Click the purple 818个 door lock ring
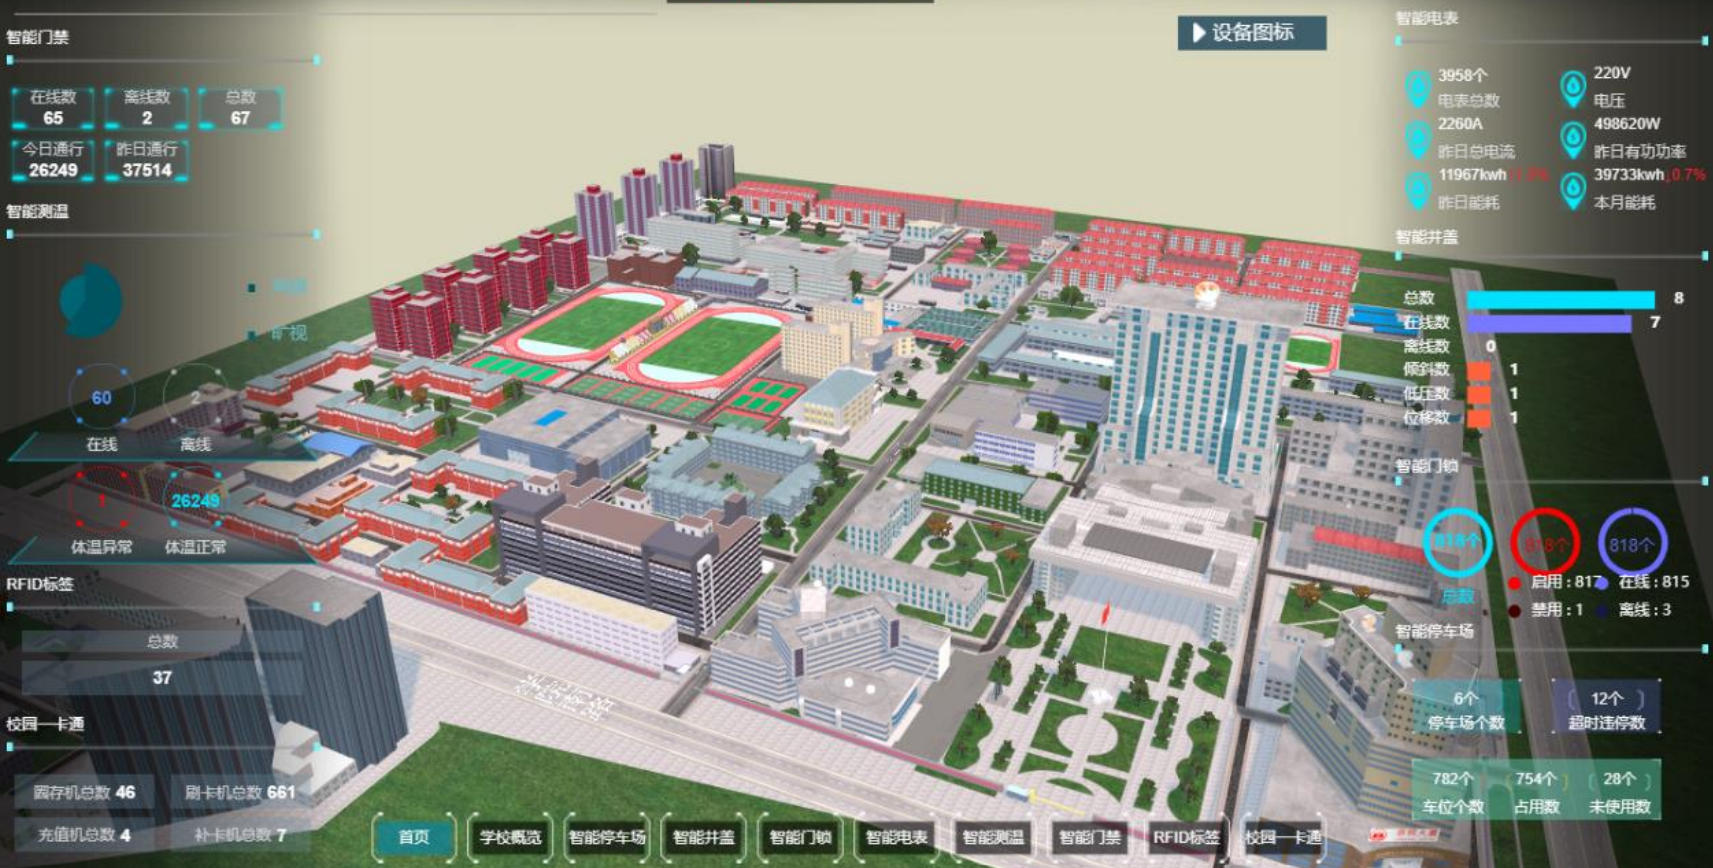Image resolution: width=1713 pixels, height=868 pixels. coord(1631,543)
